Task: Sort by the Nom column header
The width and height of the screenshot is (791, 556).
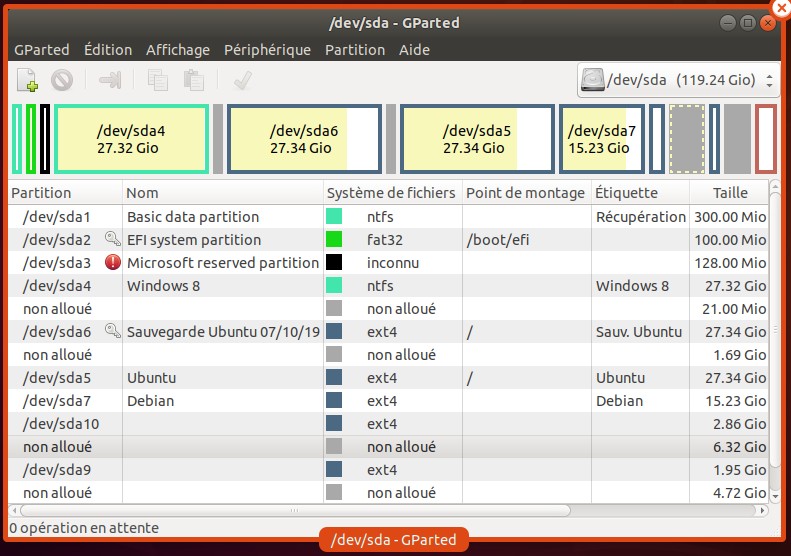Action: (x=222, y=193)
